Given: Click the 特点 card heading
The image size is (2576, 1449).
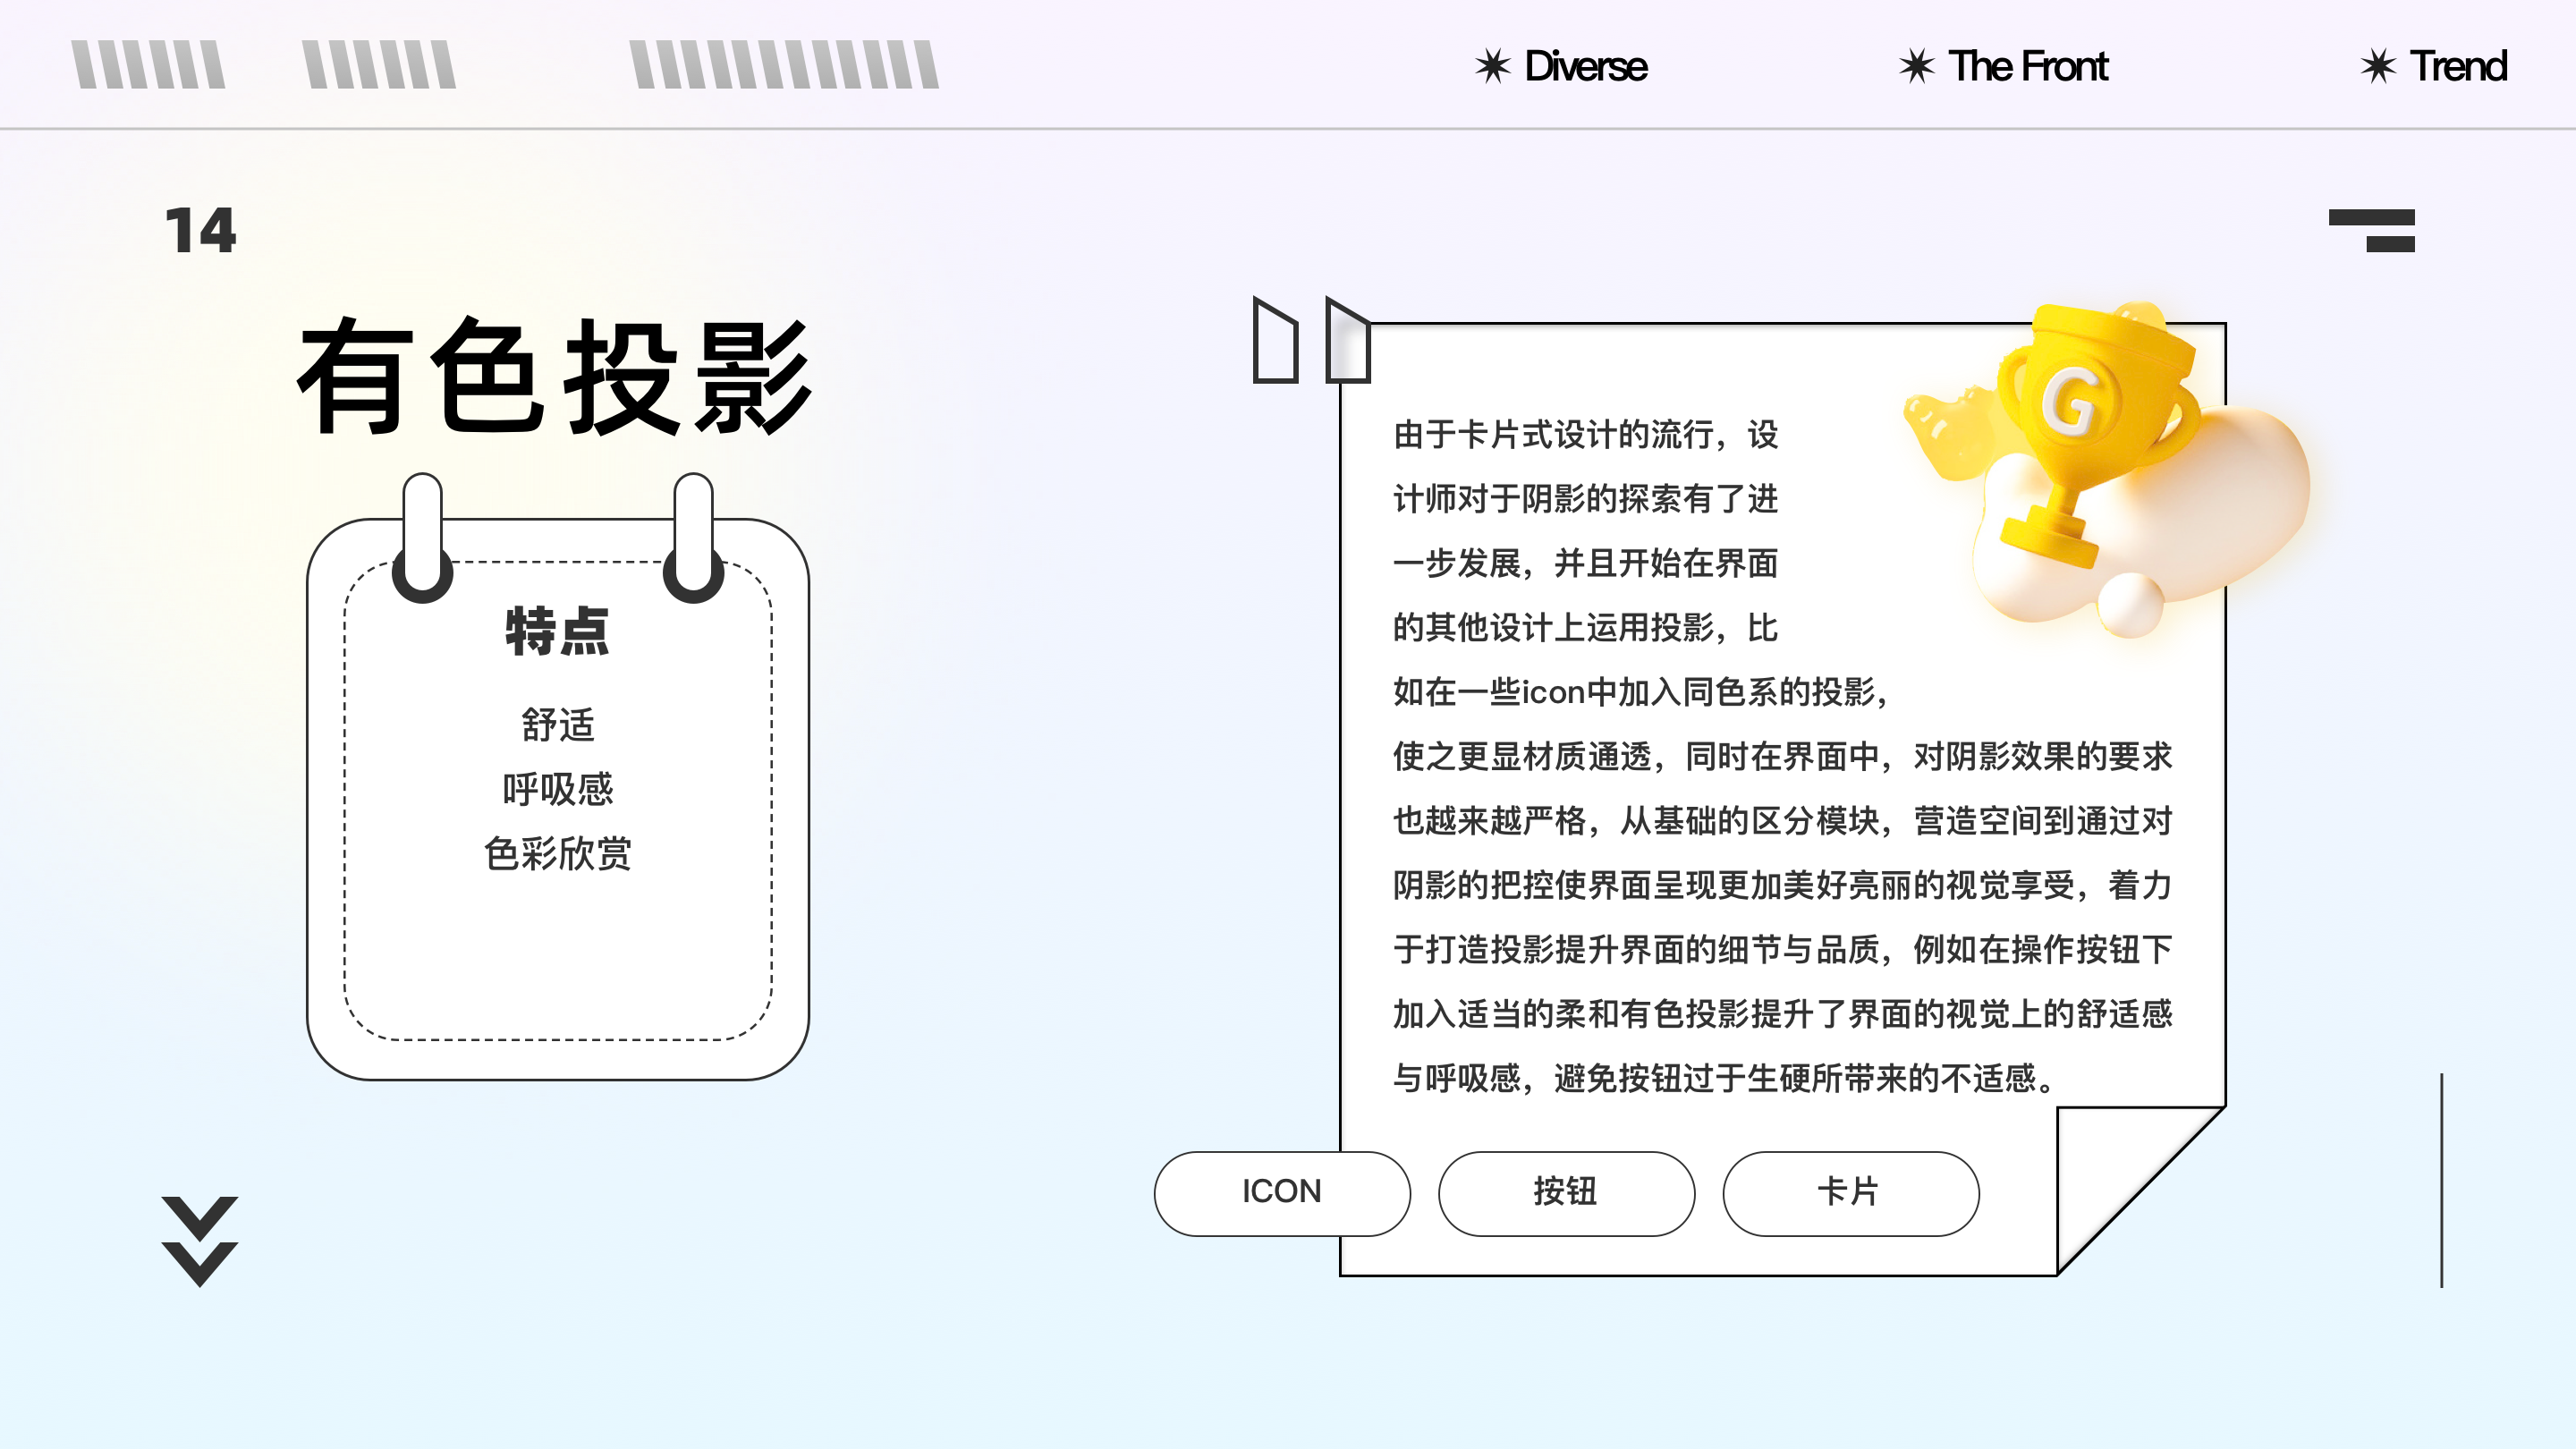Looking at the screenshot, I should click(557, 631).
